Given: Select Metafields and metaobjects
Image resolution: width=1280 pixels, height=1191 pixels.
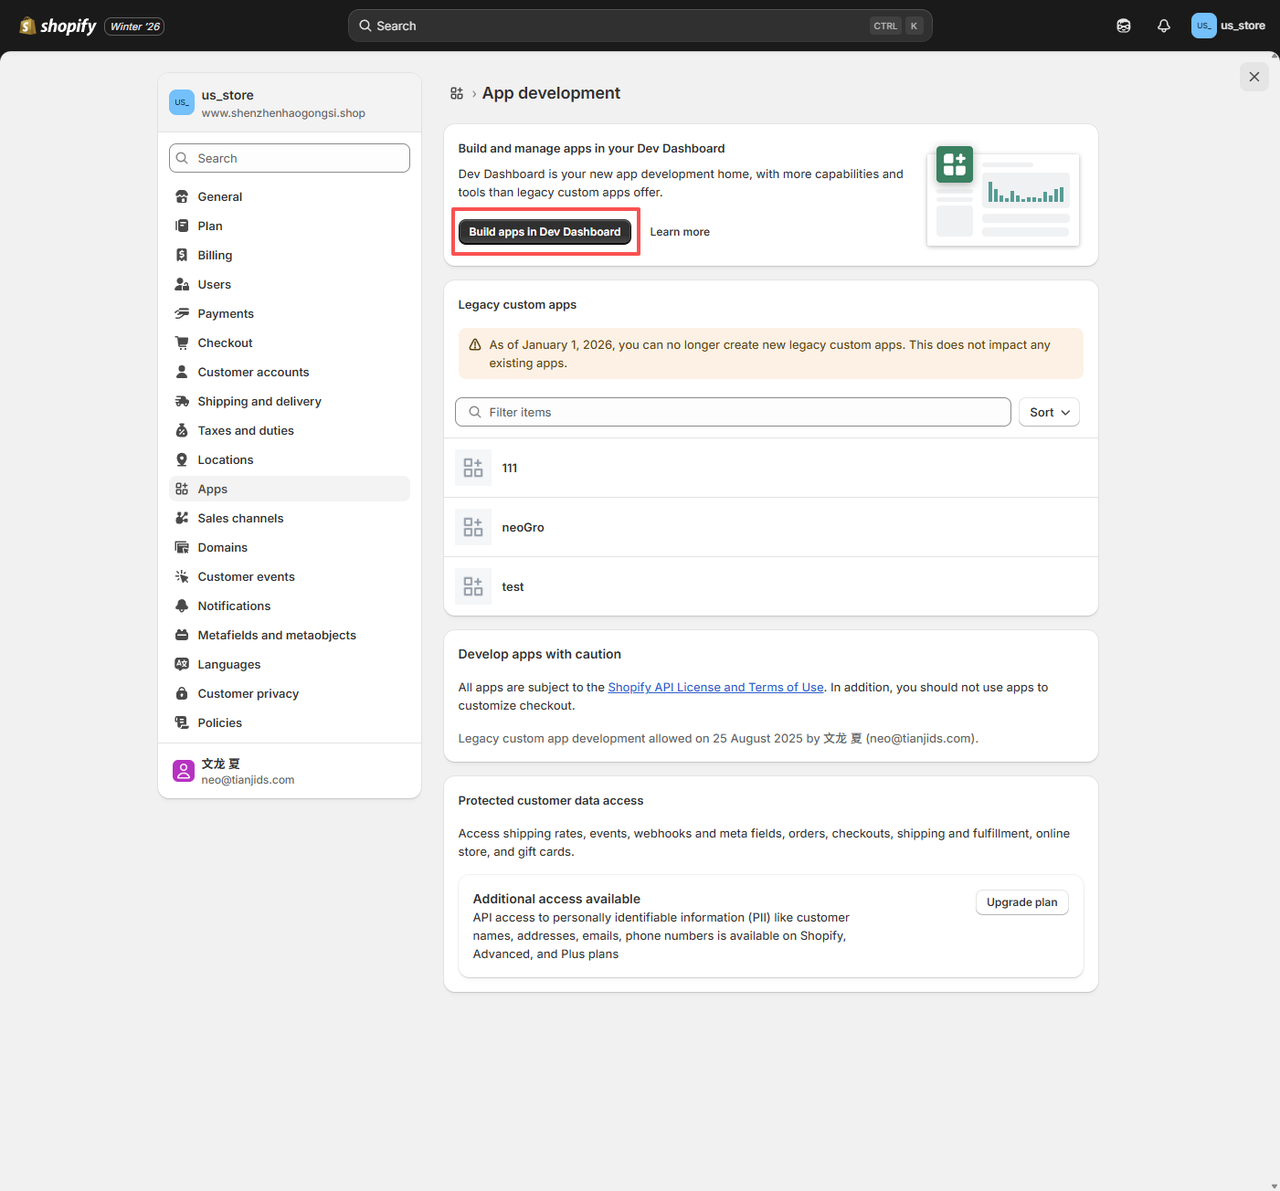Looking at the screenshot, I should (x=276, y=635).
